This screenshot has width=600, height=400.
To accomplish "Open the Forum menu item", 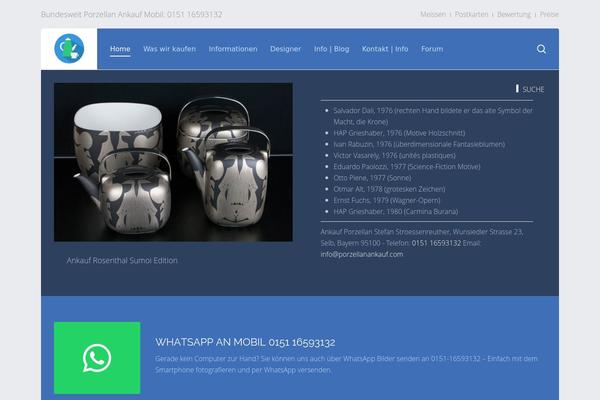I will coord(432,49).
